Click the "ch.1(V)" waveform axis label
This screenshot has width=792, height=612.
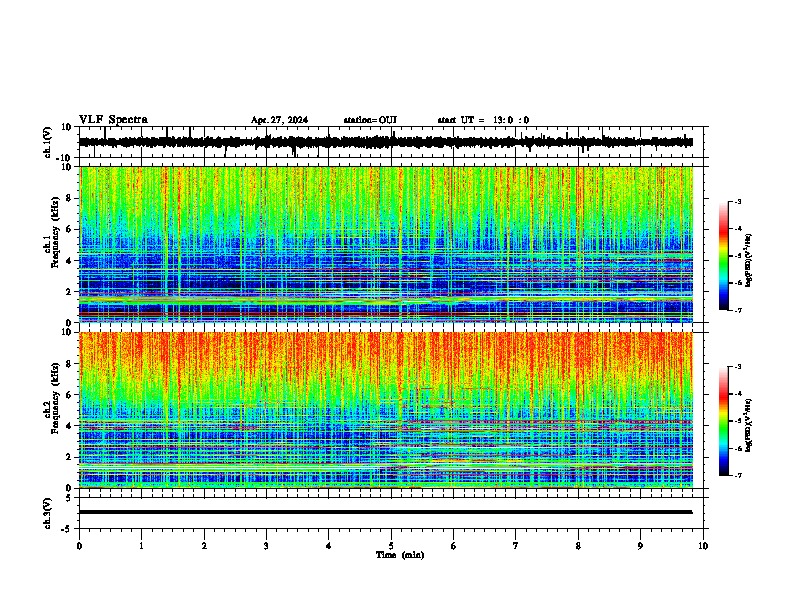(48, 142)
